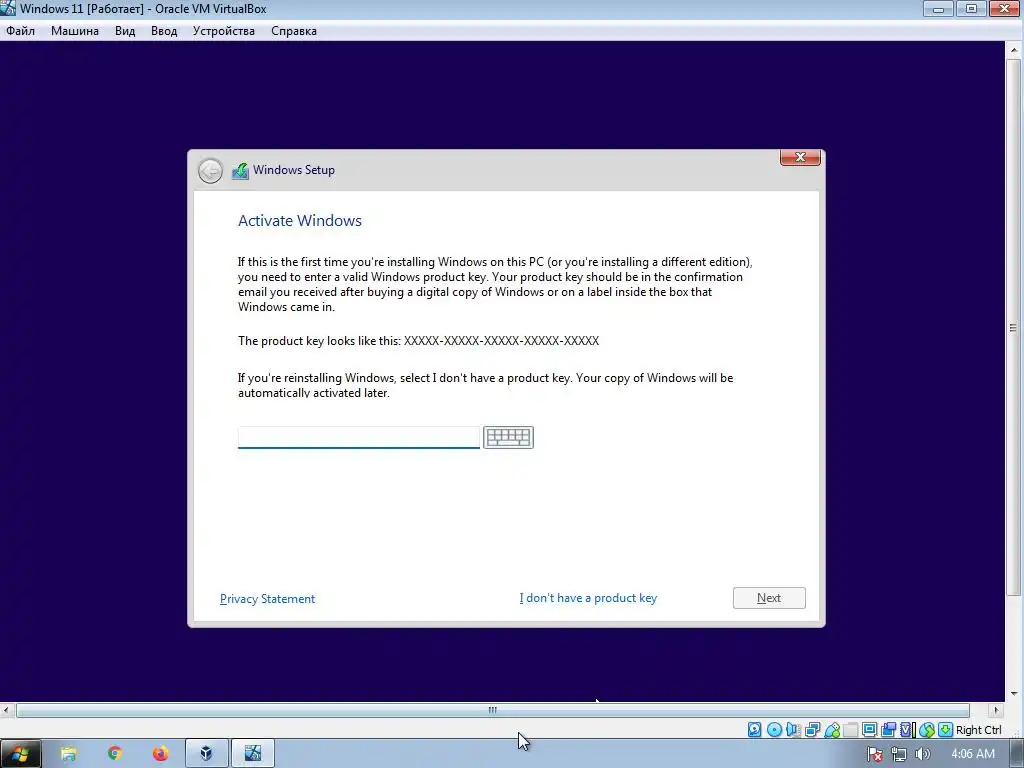Open the Вид menu

tap(125, 31)
